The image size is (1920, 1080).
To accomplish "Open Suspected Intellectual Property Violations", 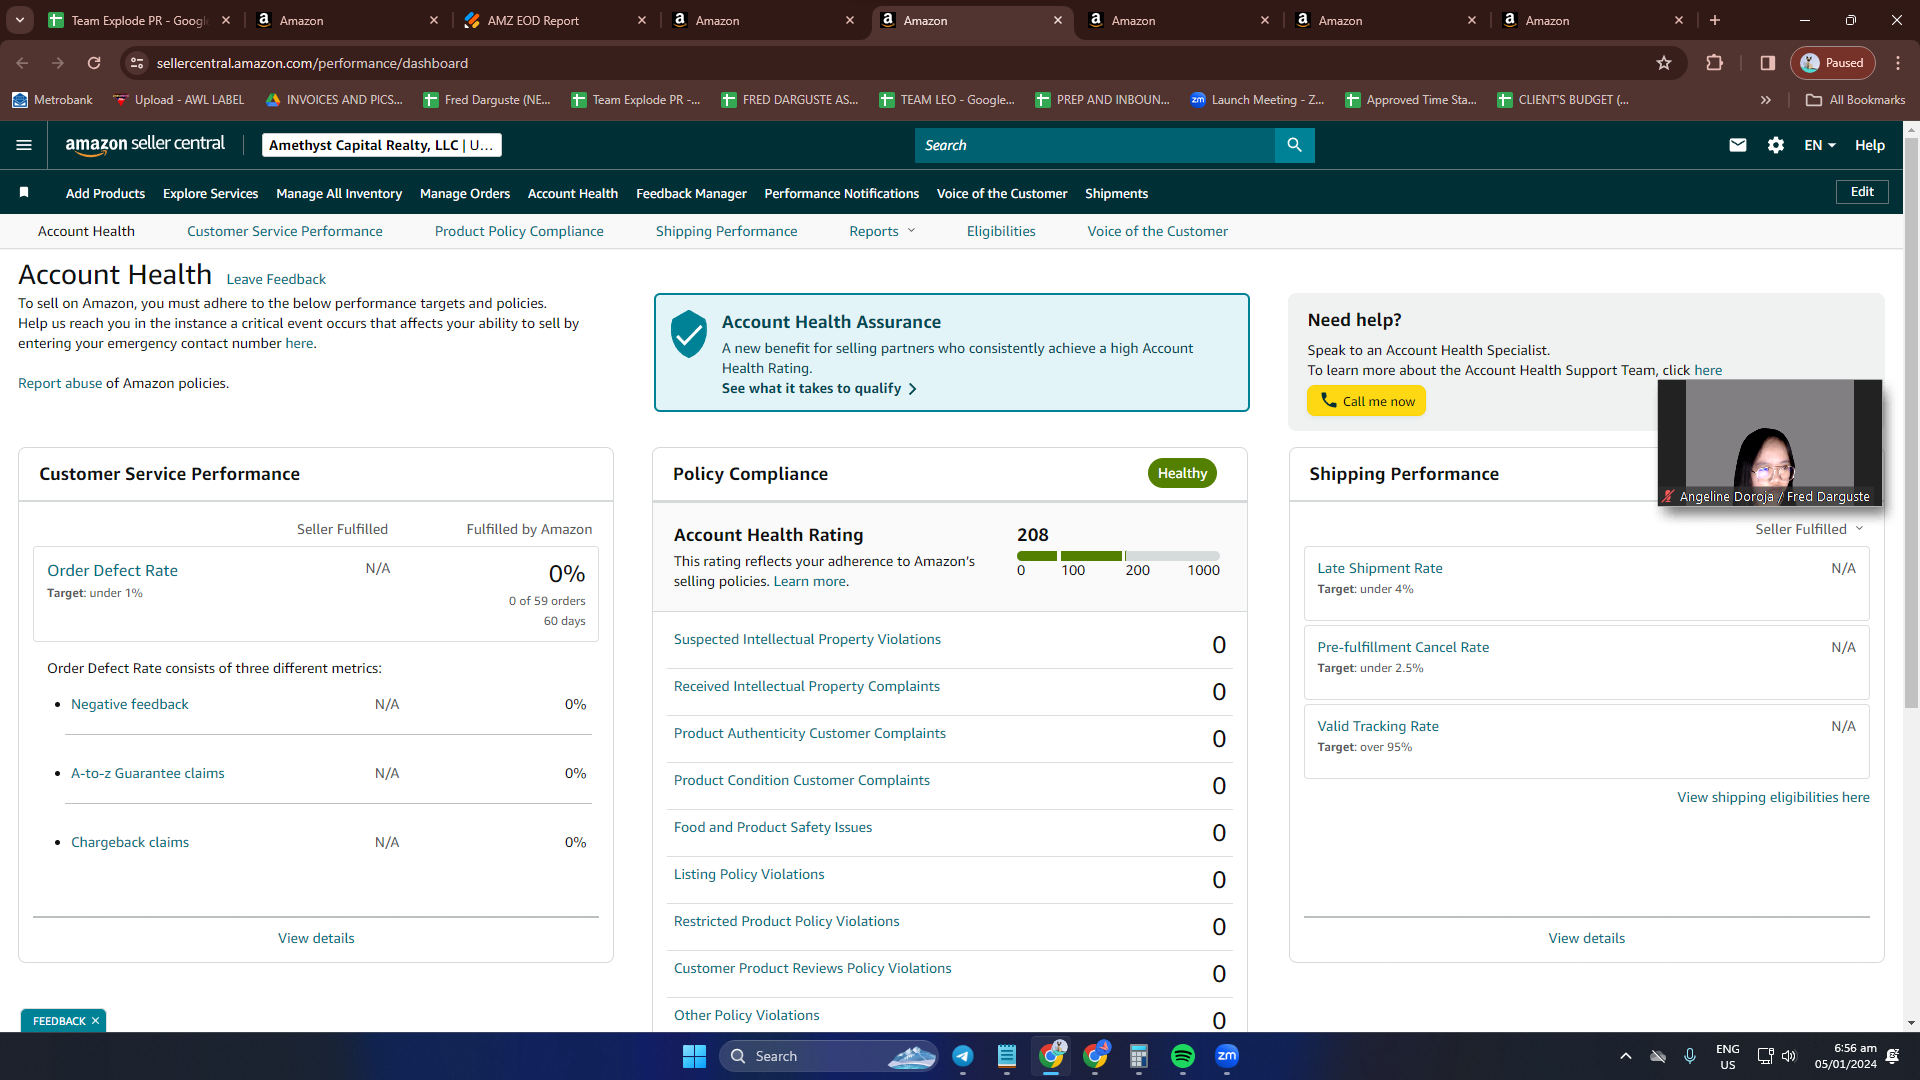I will pos(807,639).
